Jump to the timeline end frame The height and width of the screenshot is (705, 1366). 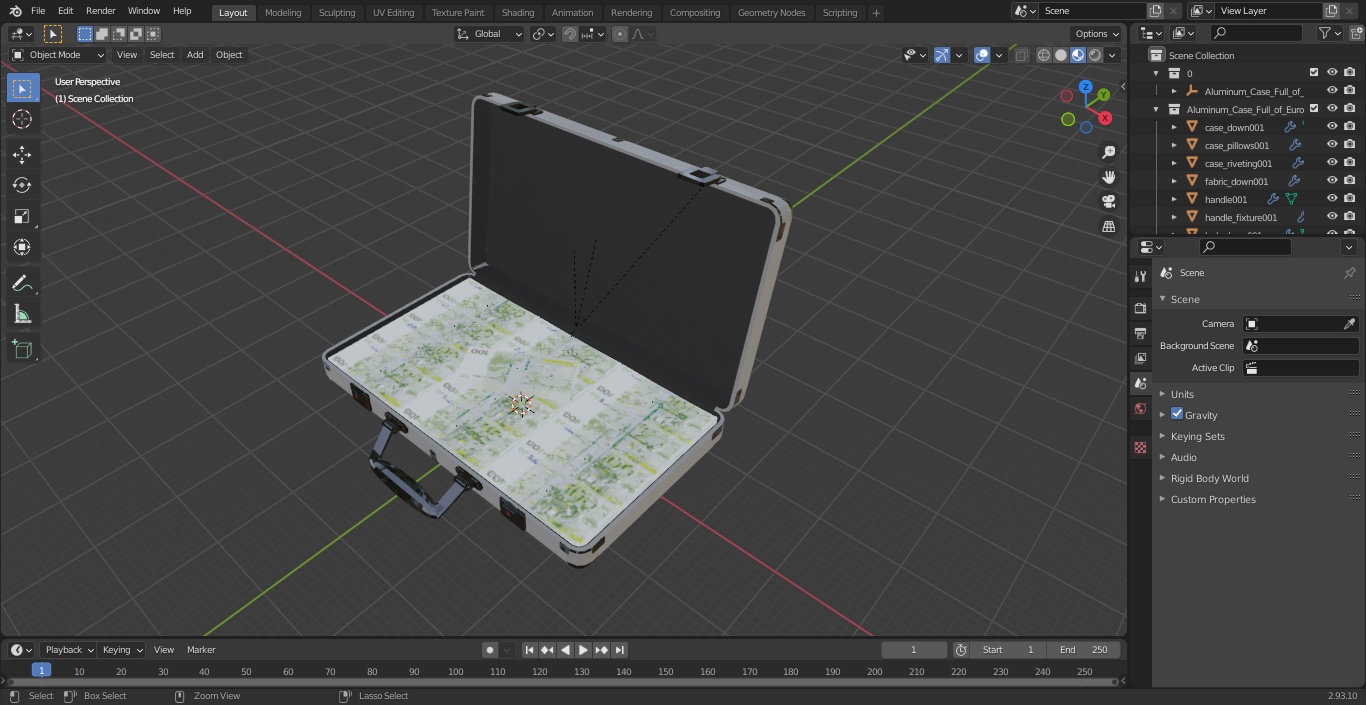pyautogui.click(x=620, y=650)
